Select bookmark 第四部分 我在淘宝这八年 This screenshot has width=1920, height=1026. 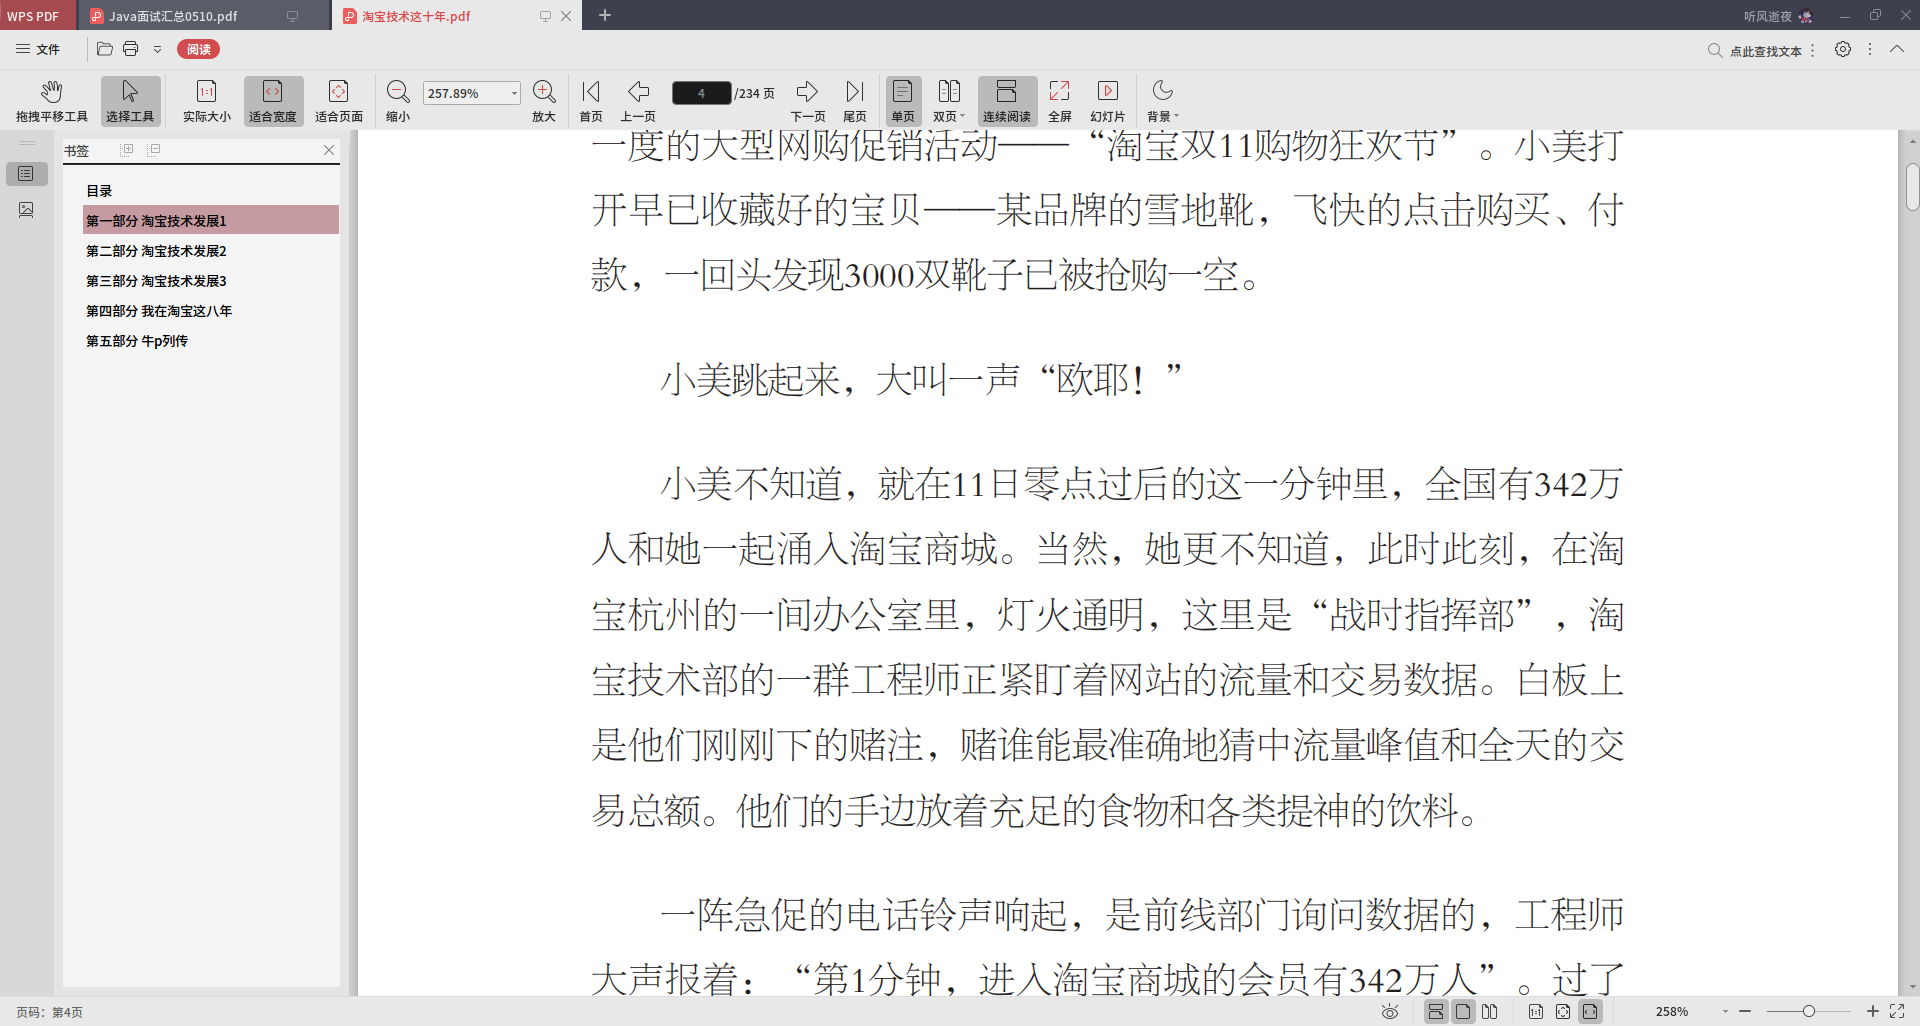[159, 311]
